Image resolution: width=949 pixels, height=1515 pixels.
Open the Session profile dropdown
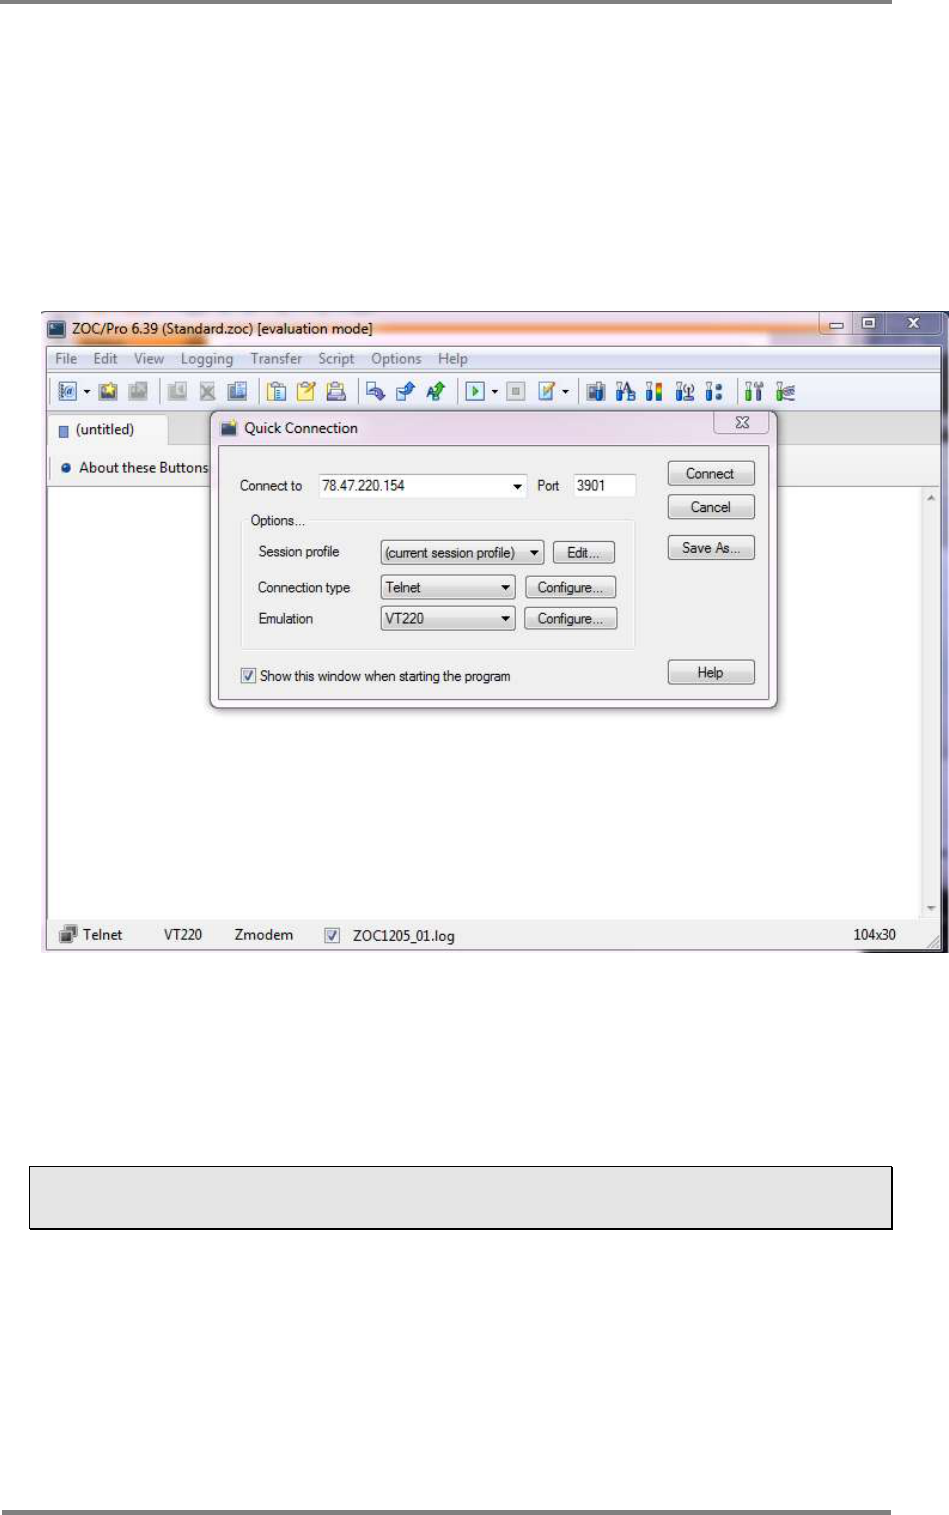tap(535, 553)
